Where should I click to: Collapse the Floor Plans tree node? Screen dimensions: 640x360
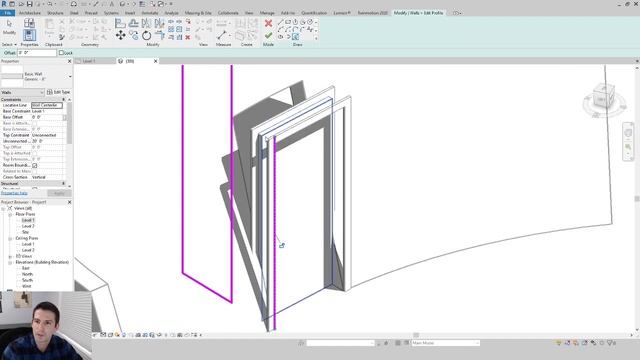(10, 214)
